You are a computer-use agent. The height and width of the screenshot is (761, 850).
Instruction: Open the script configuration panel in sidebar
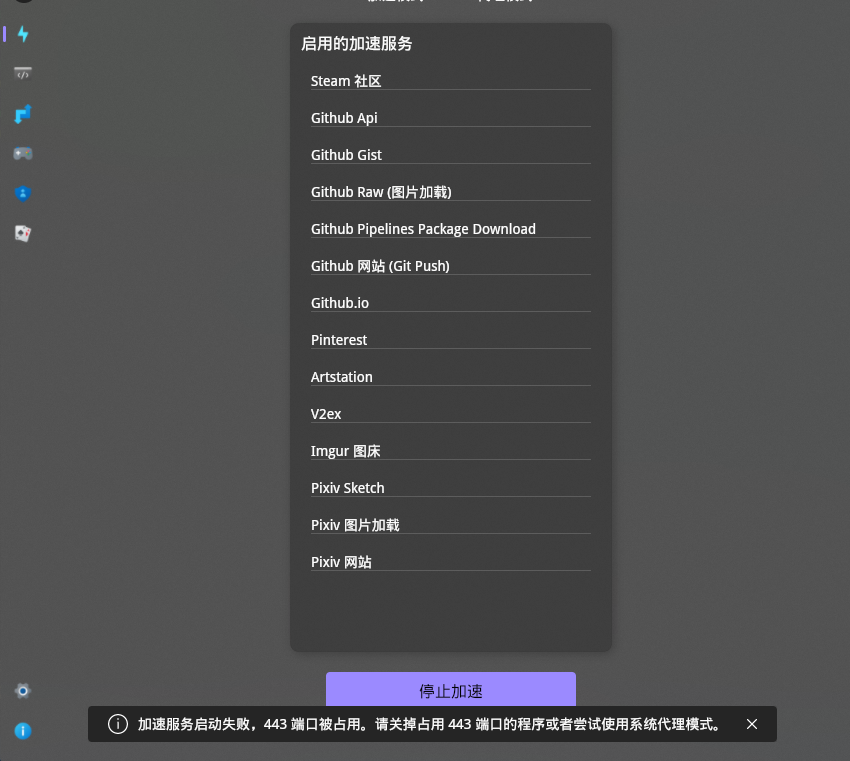click(22, 73)
